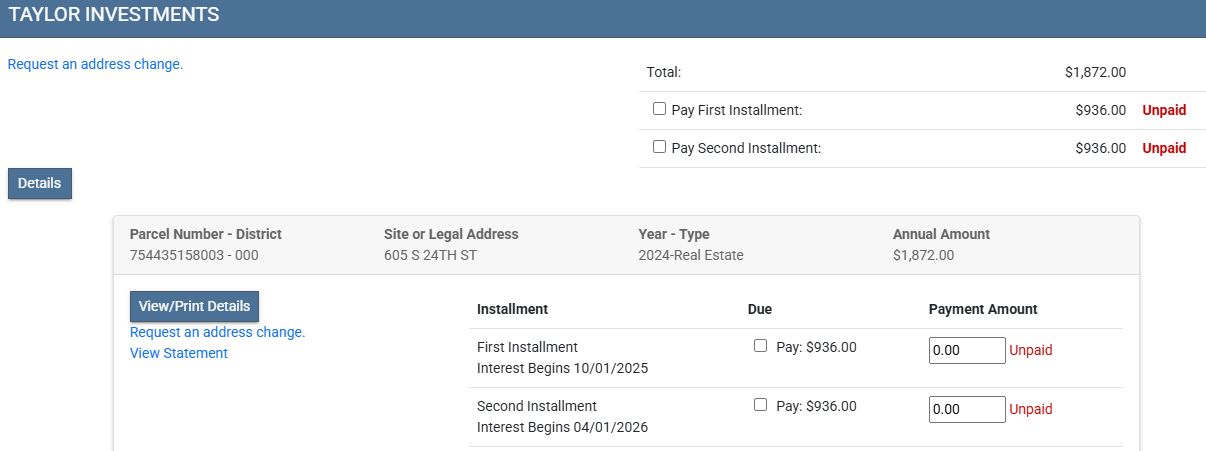
Task: Click parcel number 754435158003 - 000
Action: (x=194, y=255)
